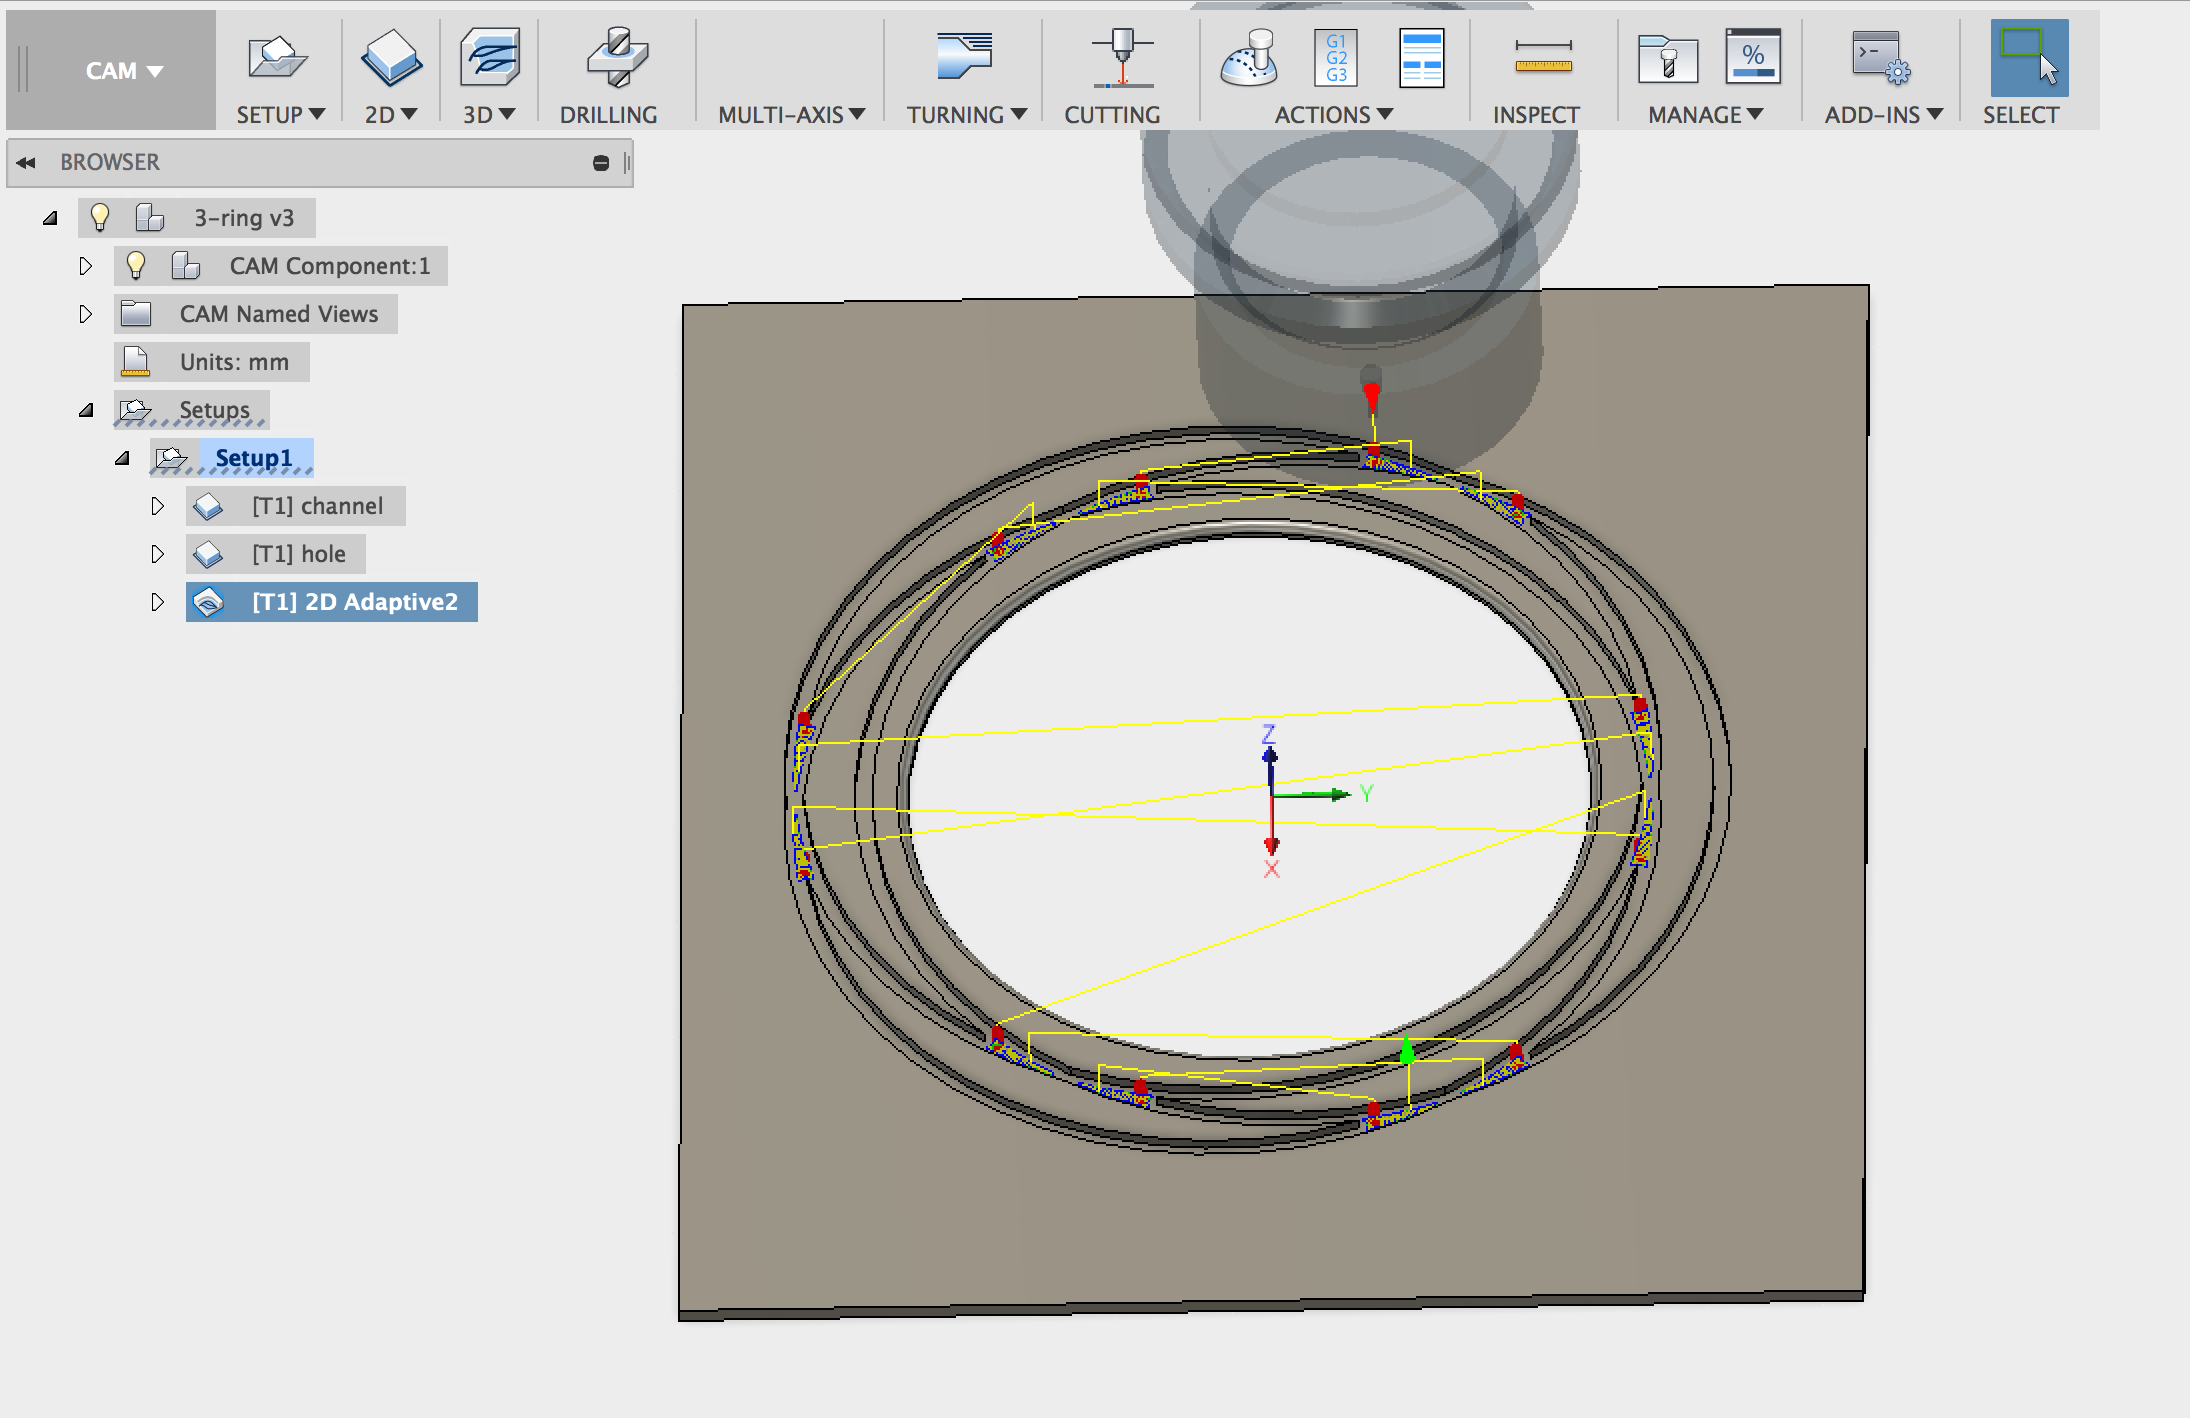Select the [T1] channel operation
The height and width of the screenshot is (1418, 2190).
[317, 506]
